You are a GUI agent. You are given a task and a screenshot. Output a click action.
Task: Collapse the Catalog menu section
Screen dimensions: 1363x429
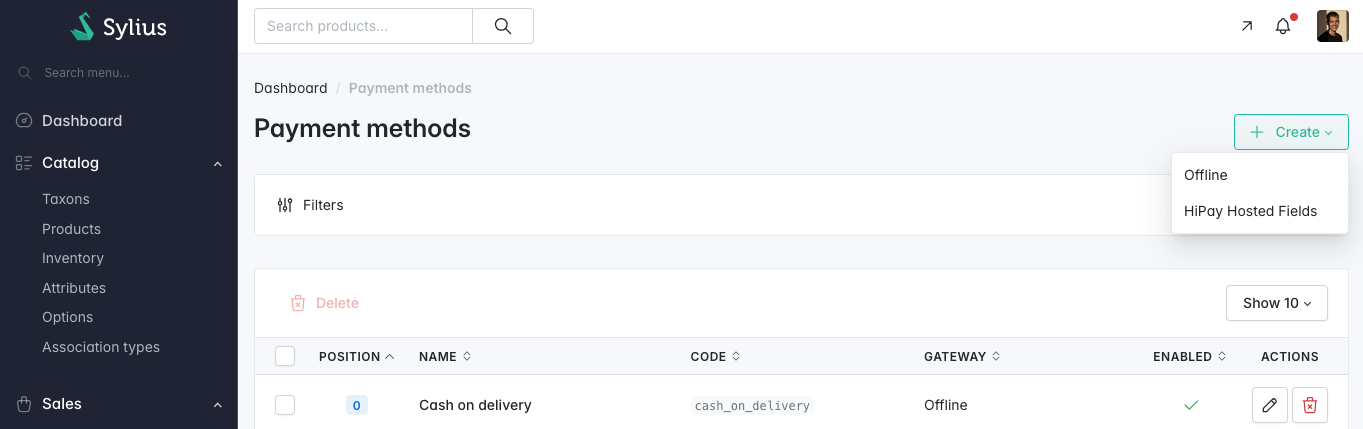point(218,163)
